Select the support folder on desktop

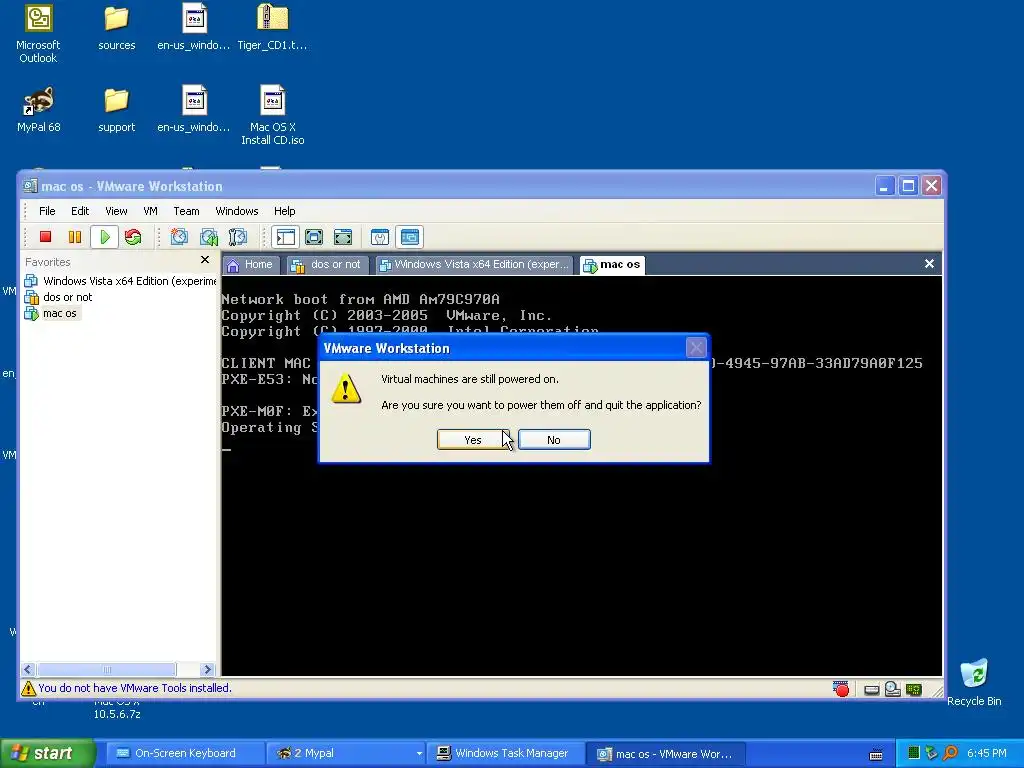[x=117, y=110]
